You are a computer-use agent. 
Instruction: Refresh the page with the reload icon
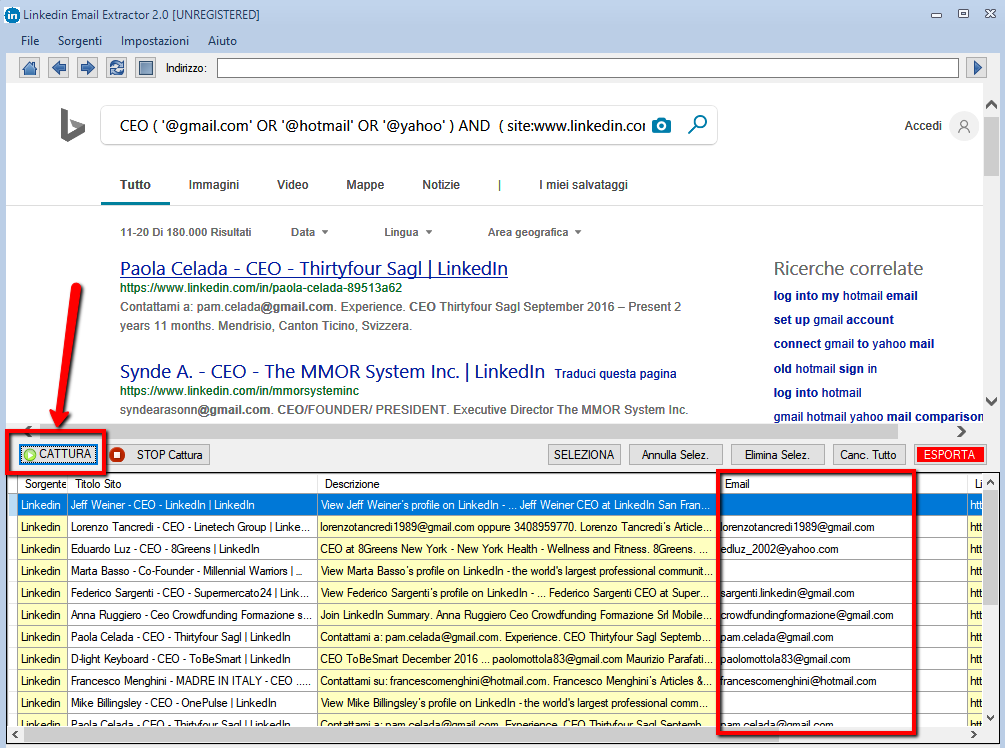pyautogui.click(x=117, y=67)
